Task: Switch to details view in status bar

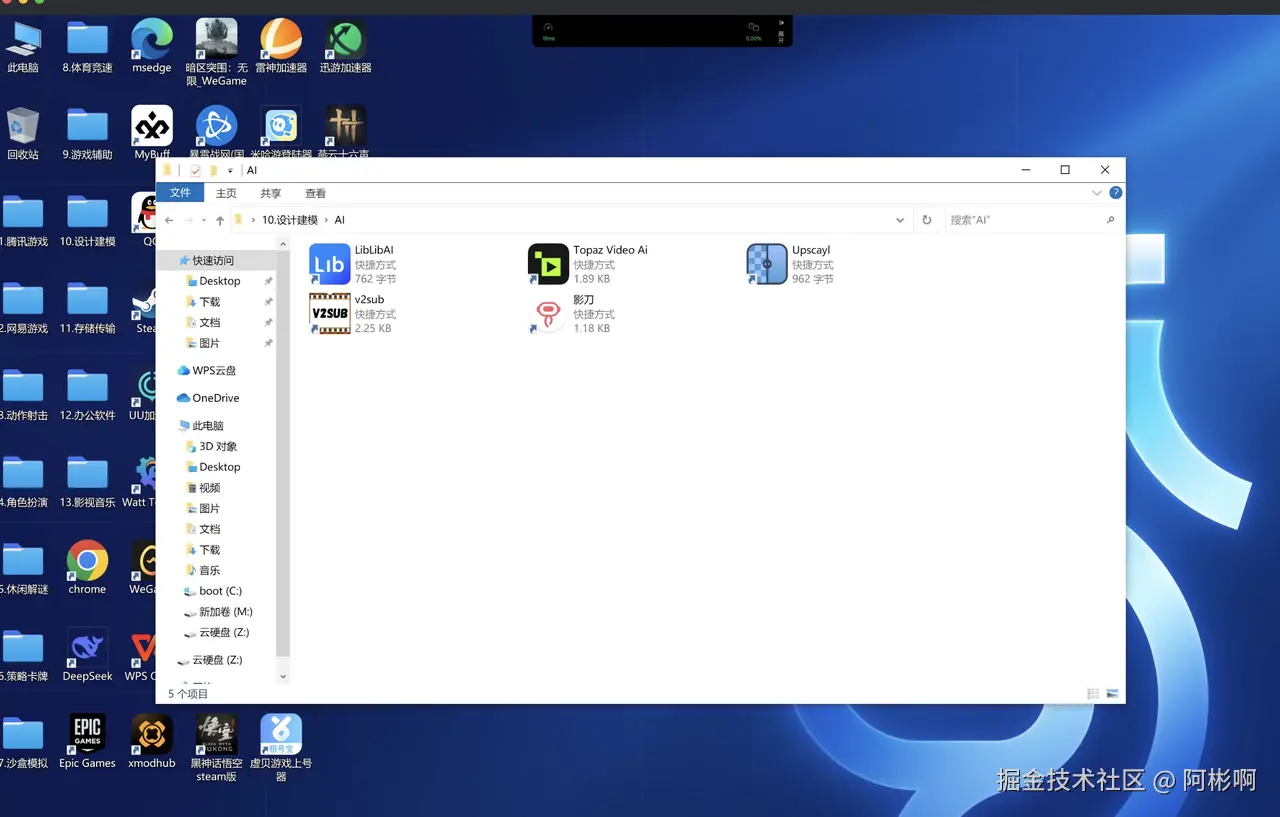Action: (1093, 694)
